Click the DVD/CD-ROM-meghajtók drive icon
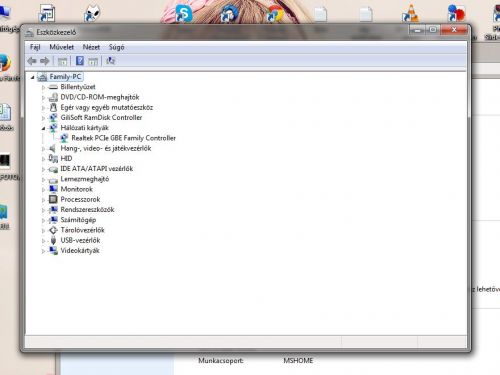 click(53, 97)
